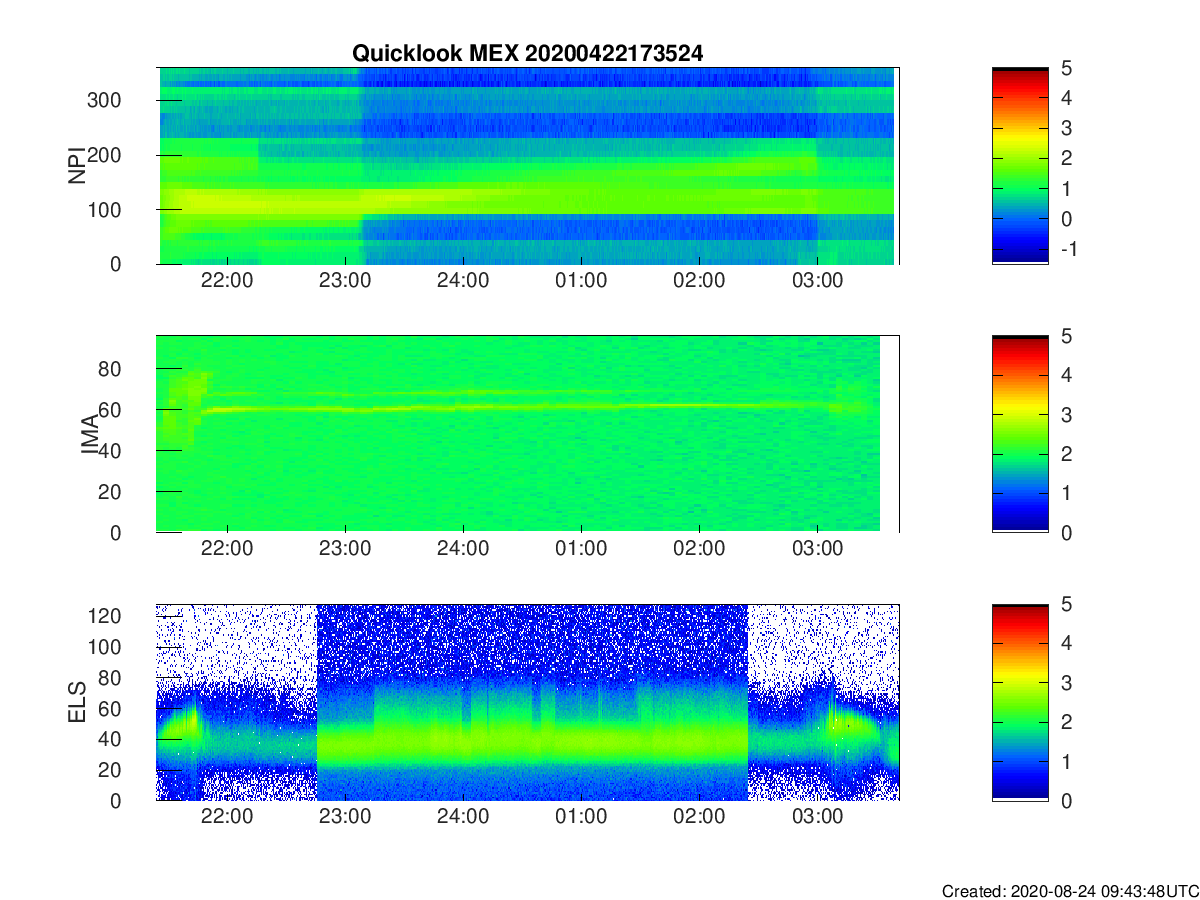Click the IMA plot colorbar
This screenshot has width=1200, height=900.
(x=1020, y=434)
